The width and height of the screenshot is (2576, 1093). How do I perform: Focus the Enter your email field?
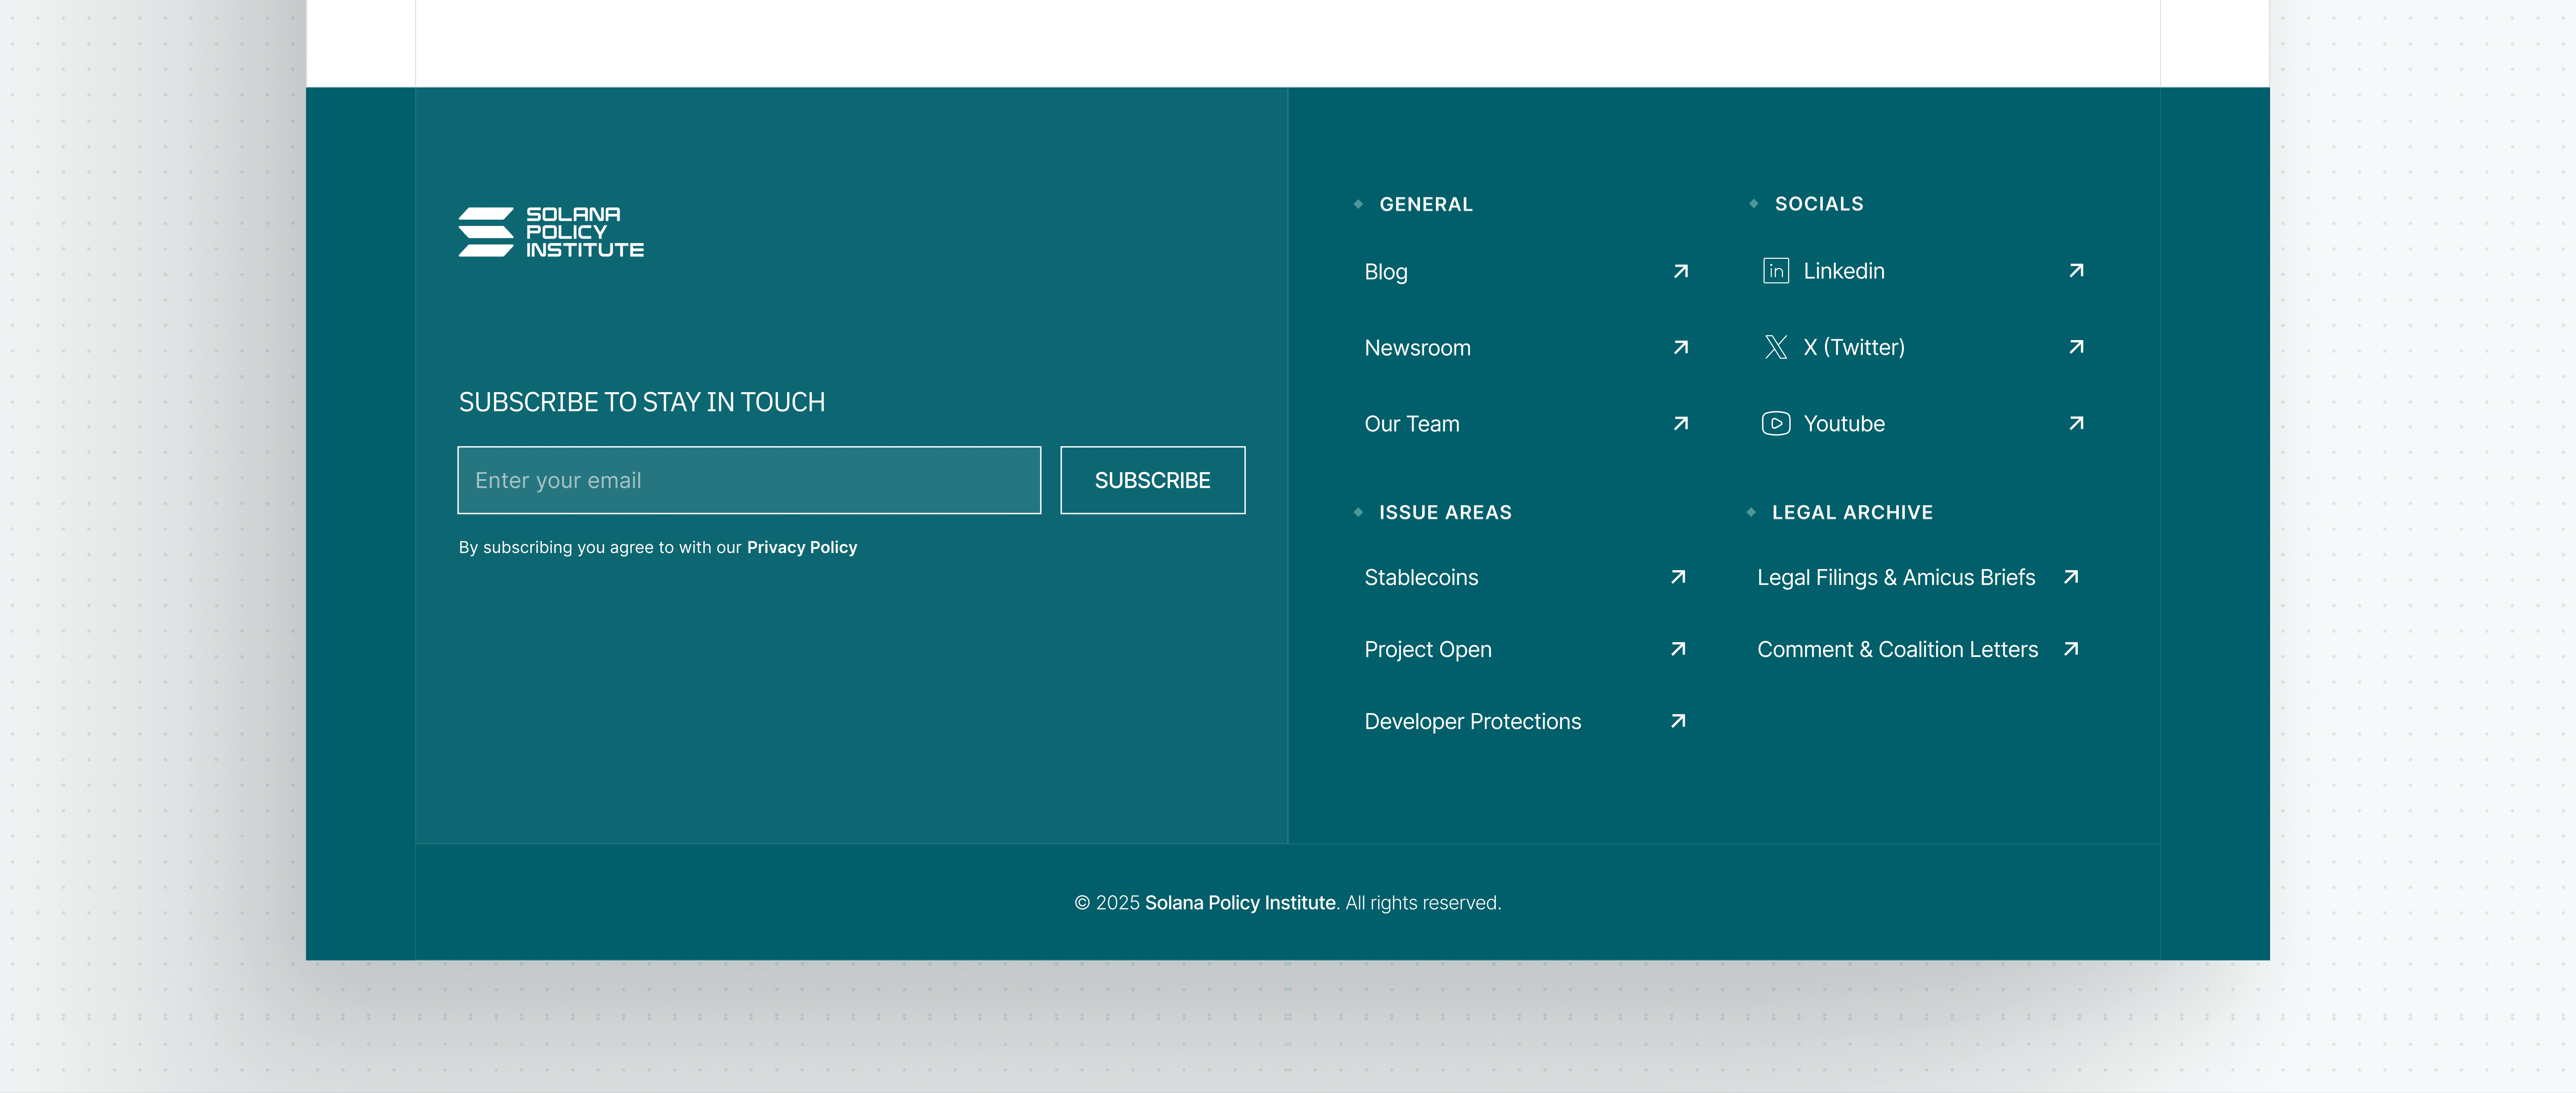[x=749, y=480]
